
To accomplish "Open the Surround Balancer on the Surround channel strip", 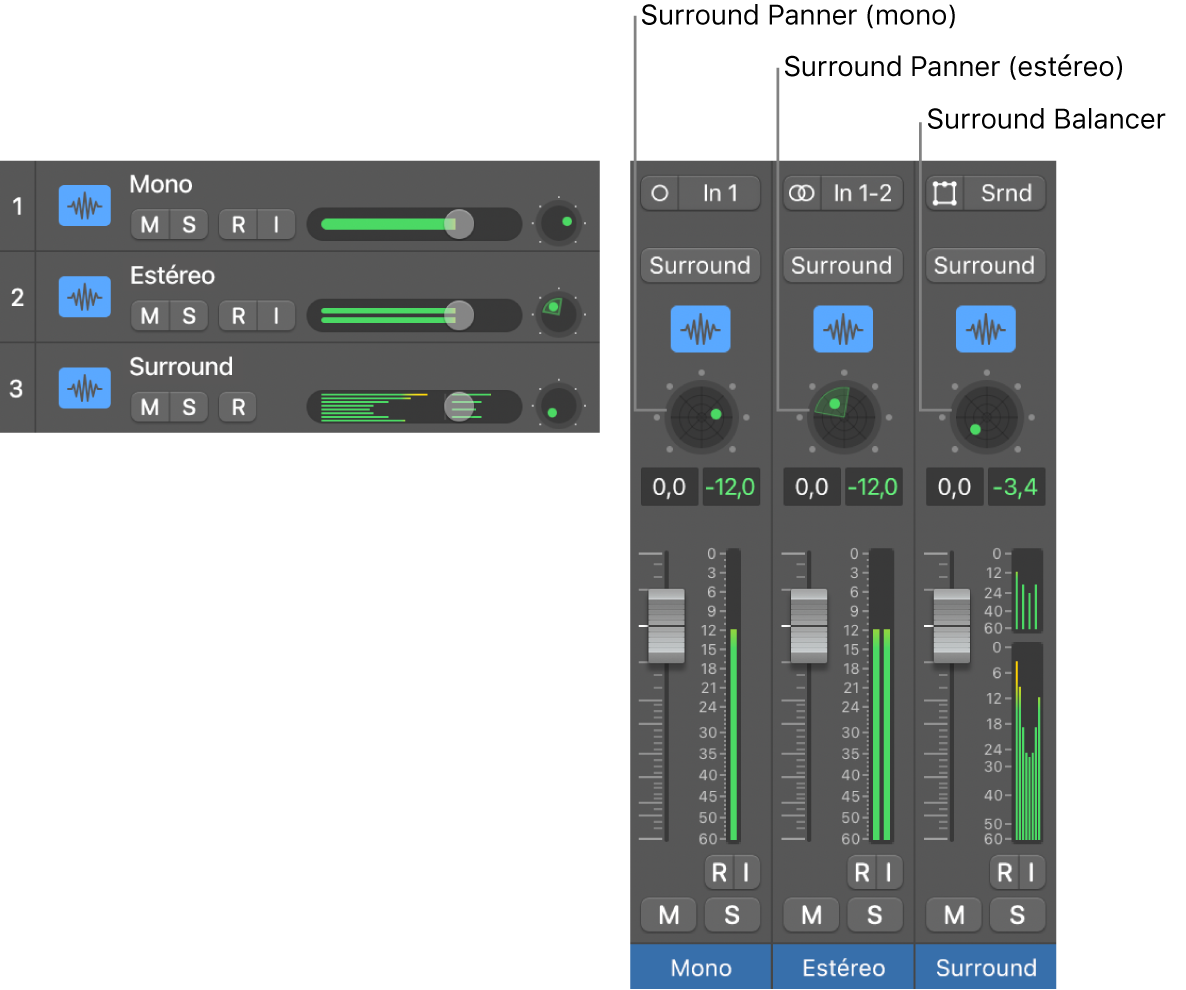I will click(986, 417).
